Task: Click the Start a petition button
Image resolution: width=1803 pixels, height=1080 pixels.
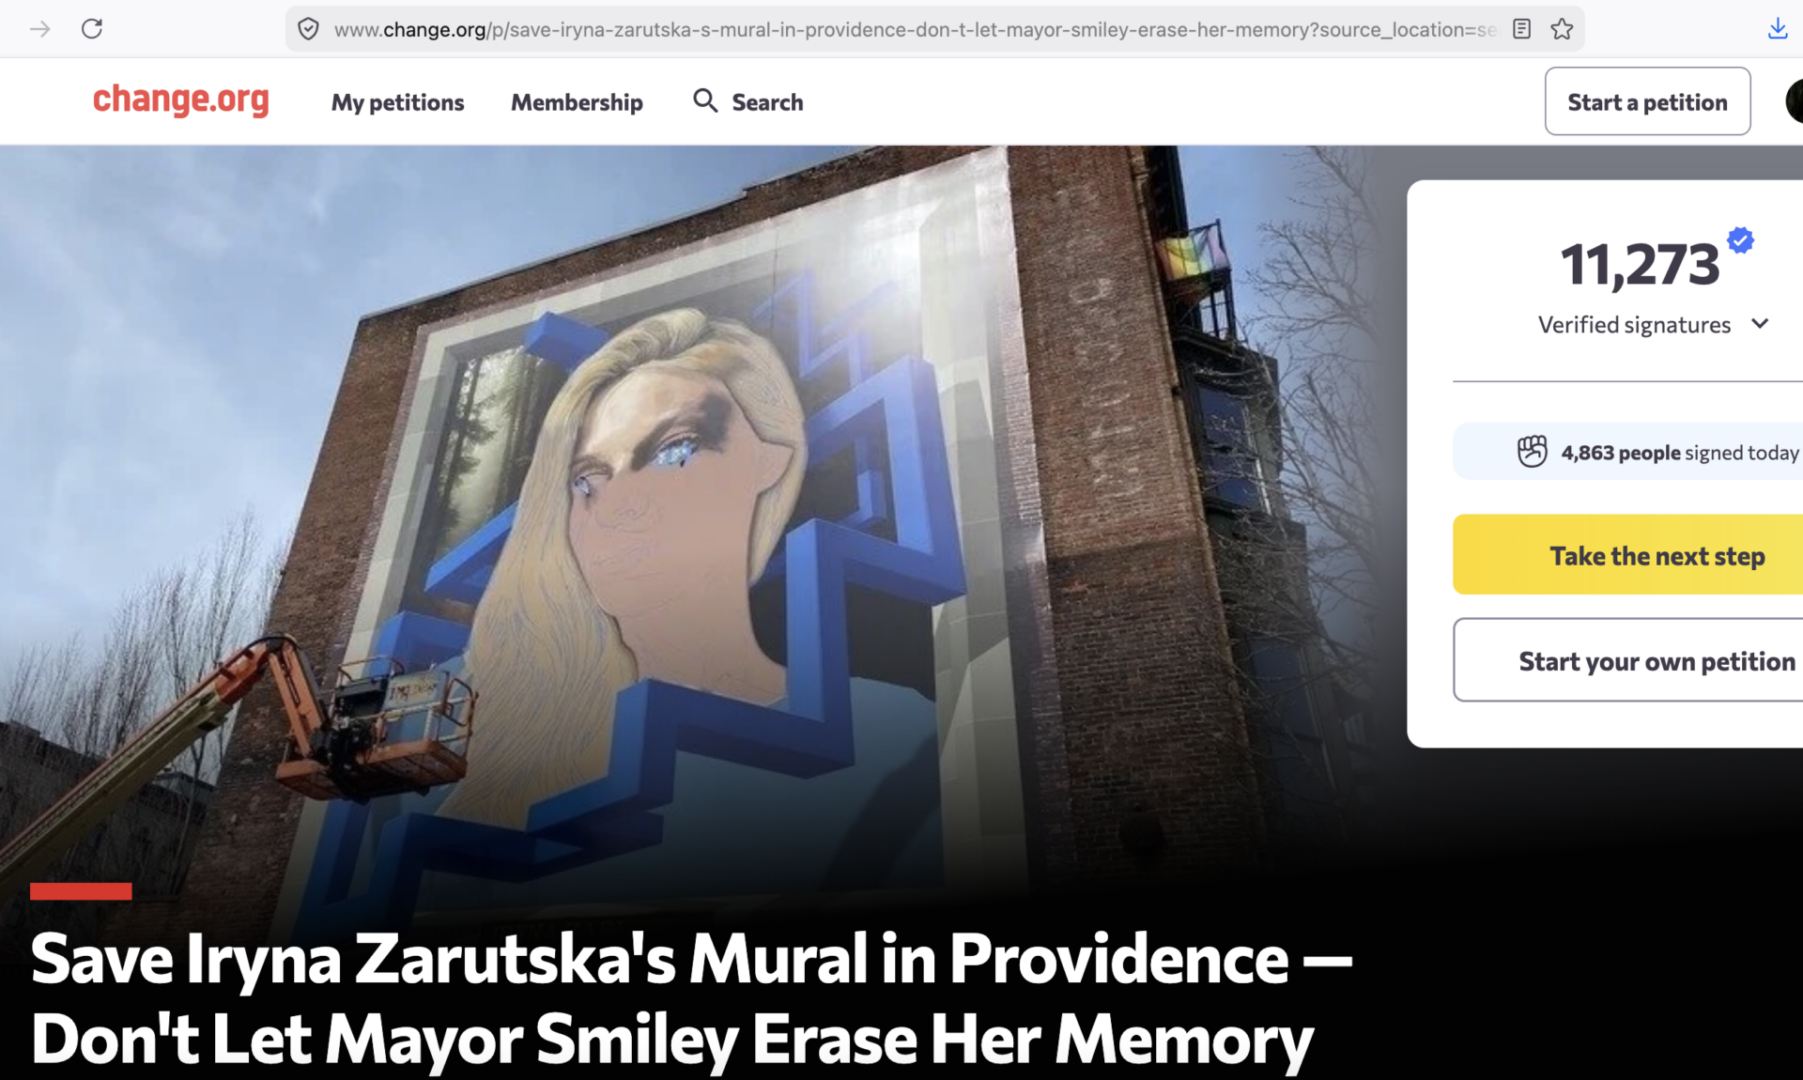Action: [x=1647, y=101]
